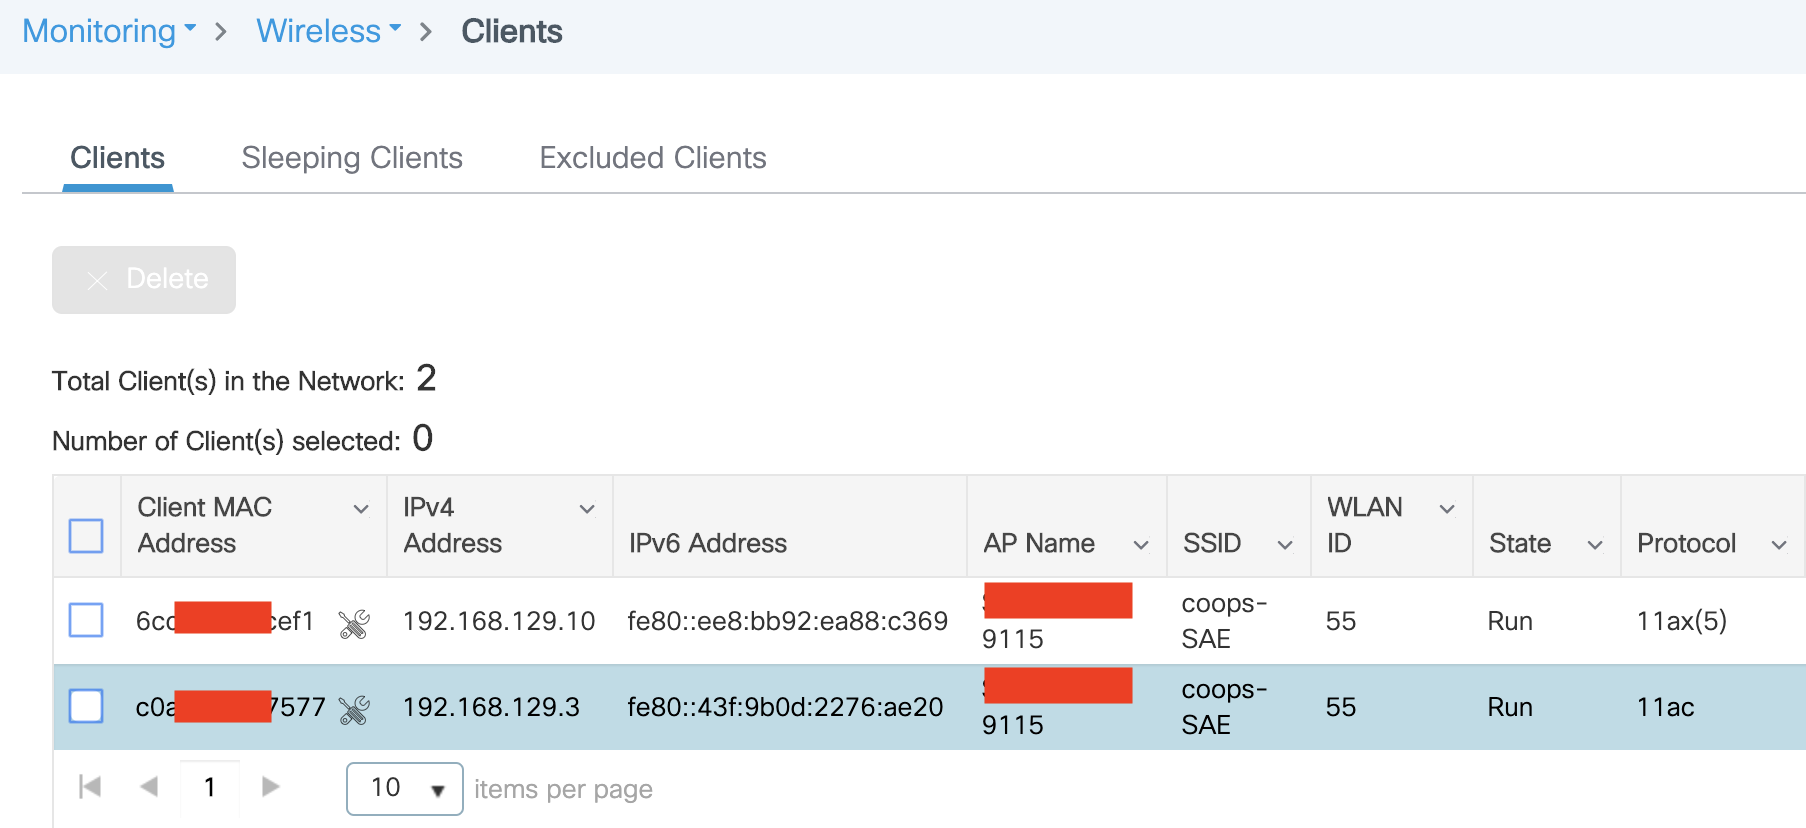The image size is (1806, 828).
Task: Select checkbox for client 192.168.129.10
Action: point(86,620)
